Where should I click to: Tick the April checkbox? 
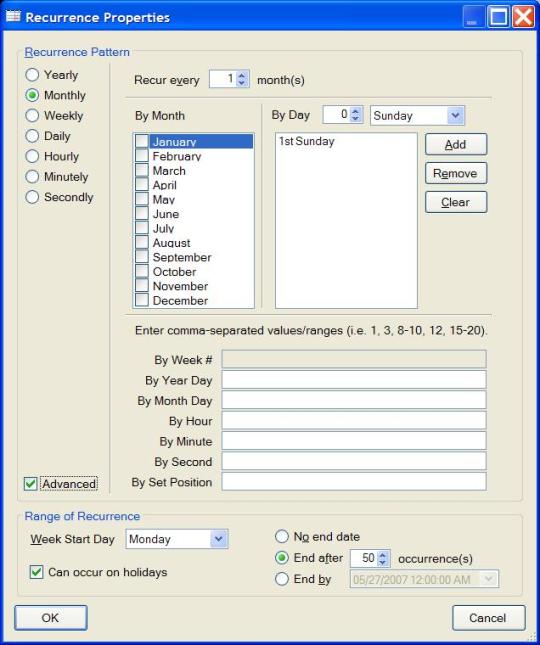(142, 185)
